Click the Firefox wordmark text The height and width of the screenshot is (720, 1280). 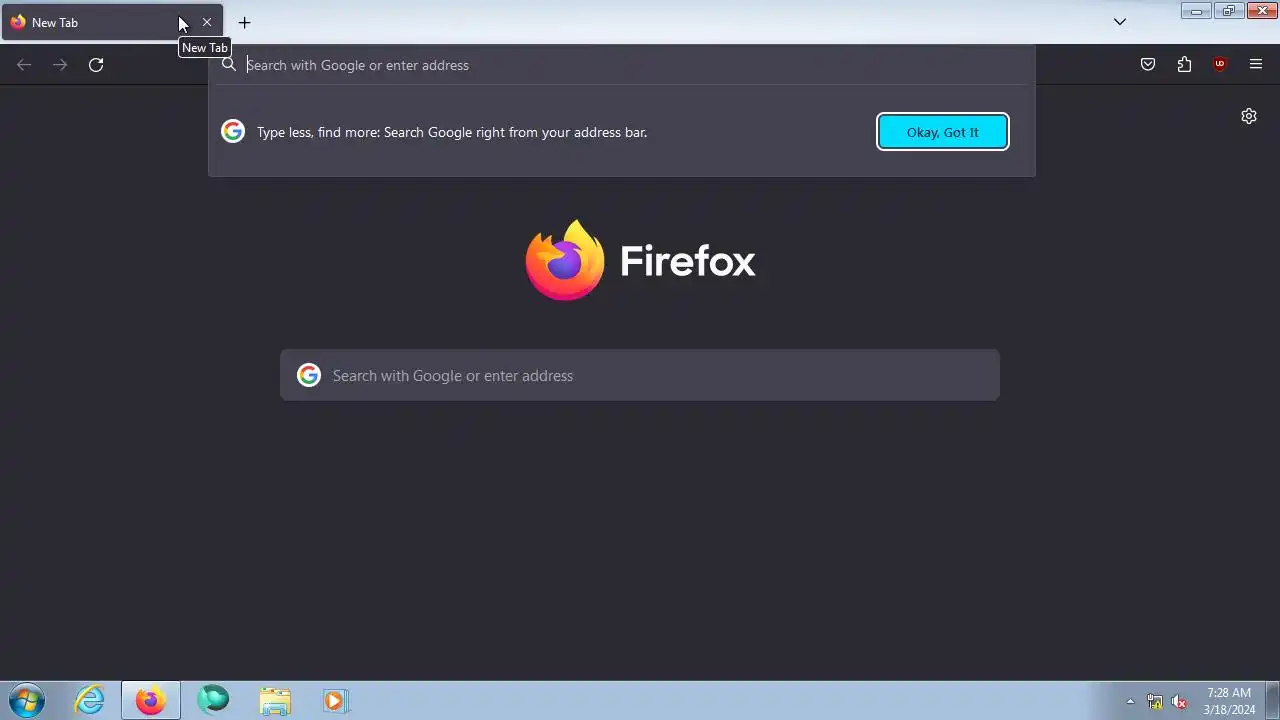click(688, 261)
